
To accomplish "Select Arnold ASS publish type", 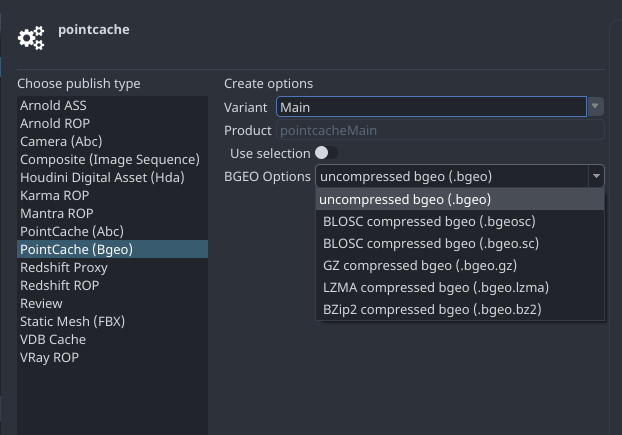I will tap(112, 105).
